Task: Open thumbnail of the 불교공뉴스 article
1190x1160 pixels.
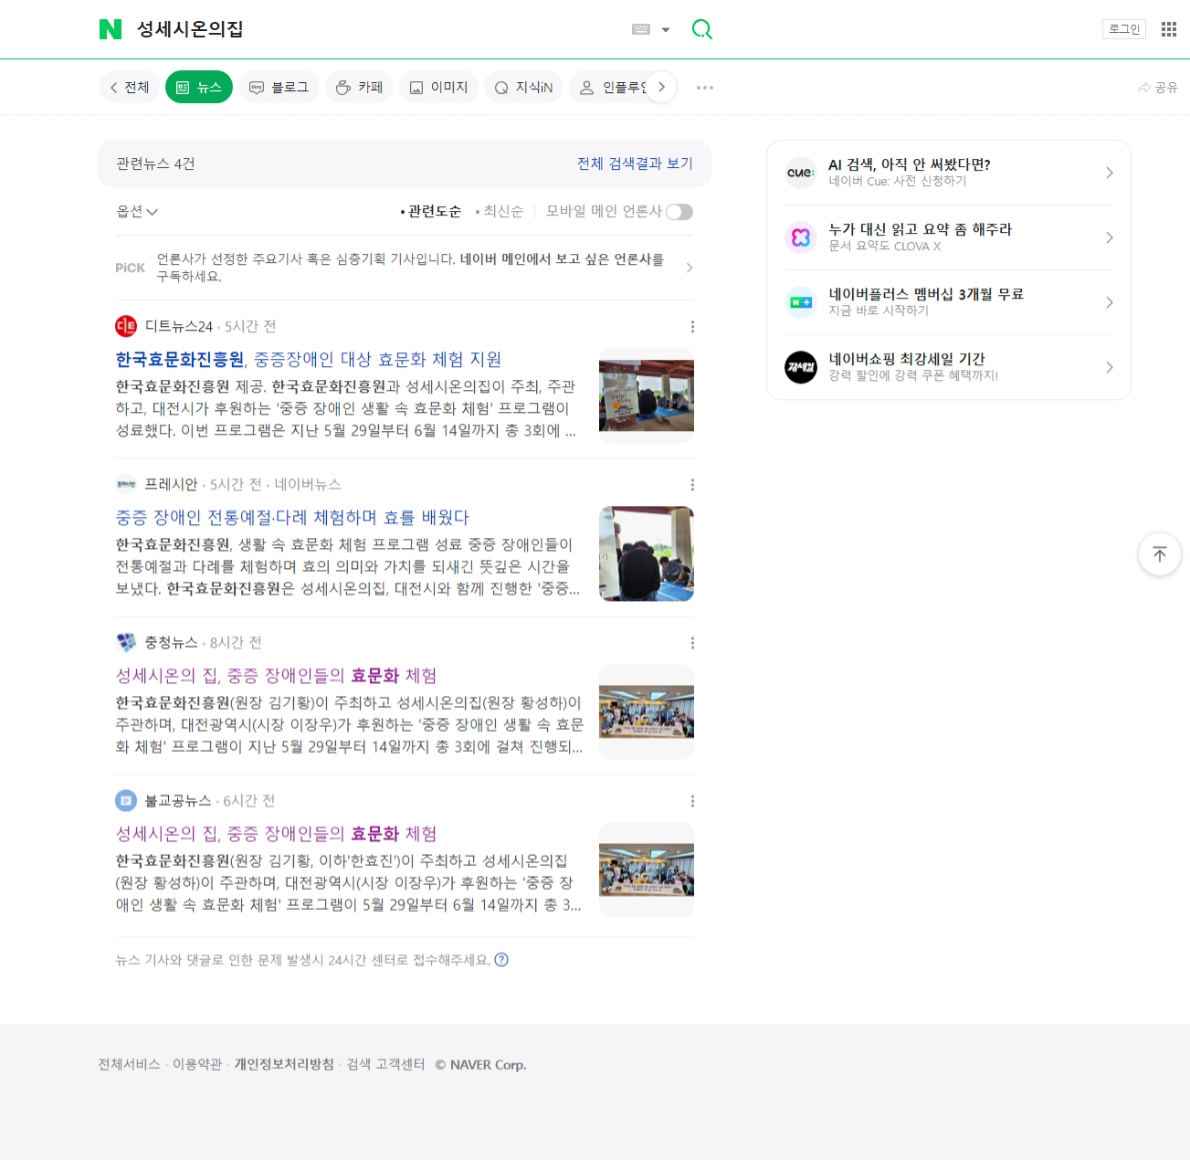Action: (x=646, y=869)
